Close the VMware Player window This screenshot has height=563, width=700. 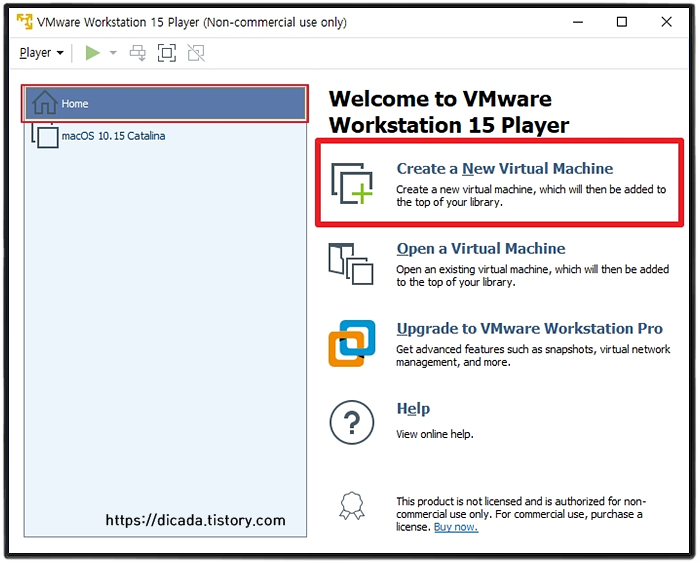tap(667, 22)
